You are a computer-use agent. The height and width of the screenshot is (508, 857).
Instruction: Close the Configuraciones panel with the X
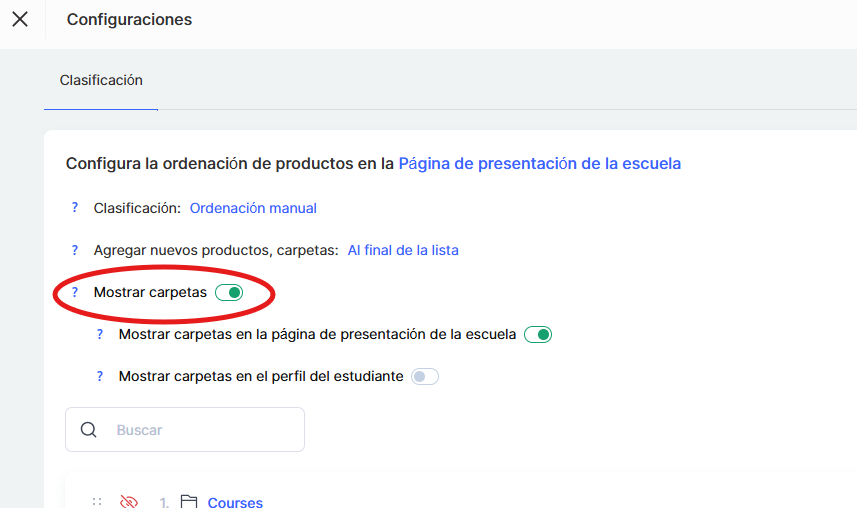click(20, 19)
